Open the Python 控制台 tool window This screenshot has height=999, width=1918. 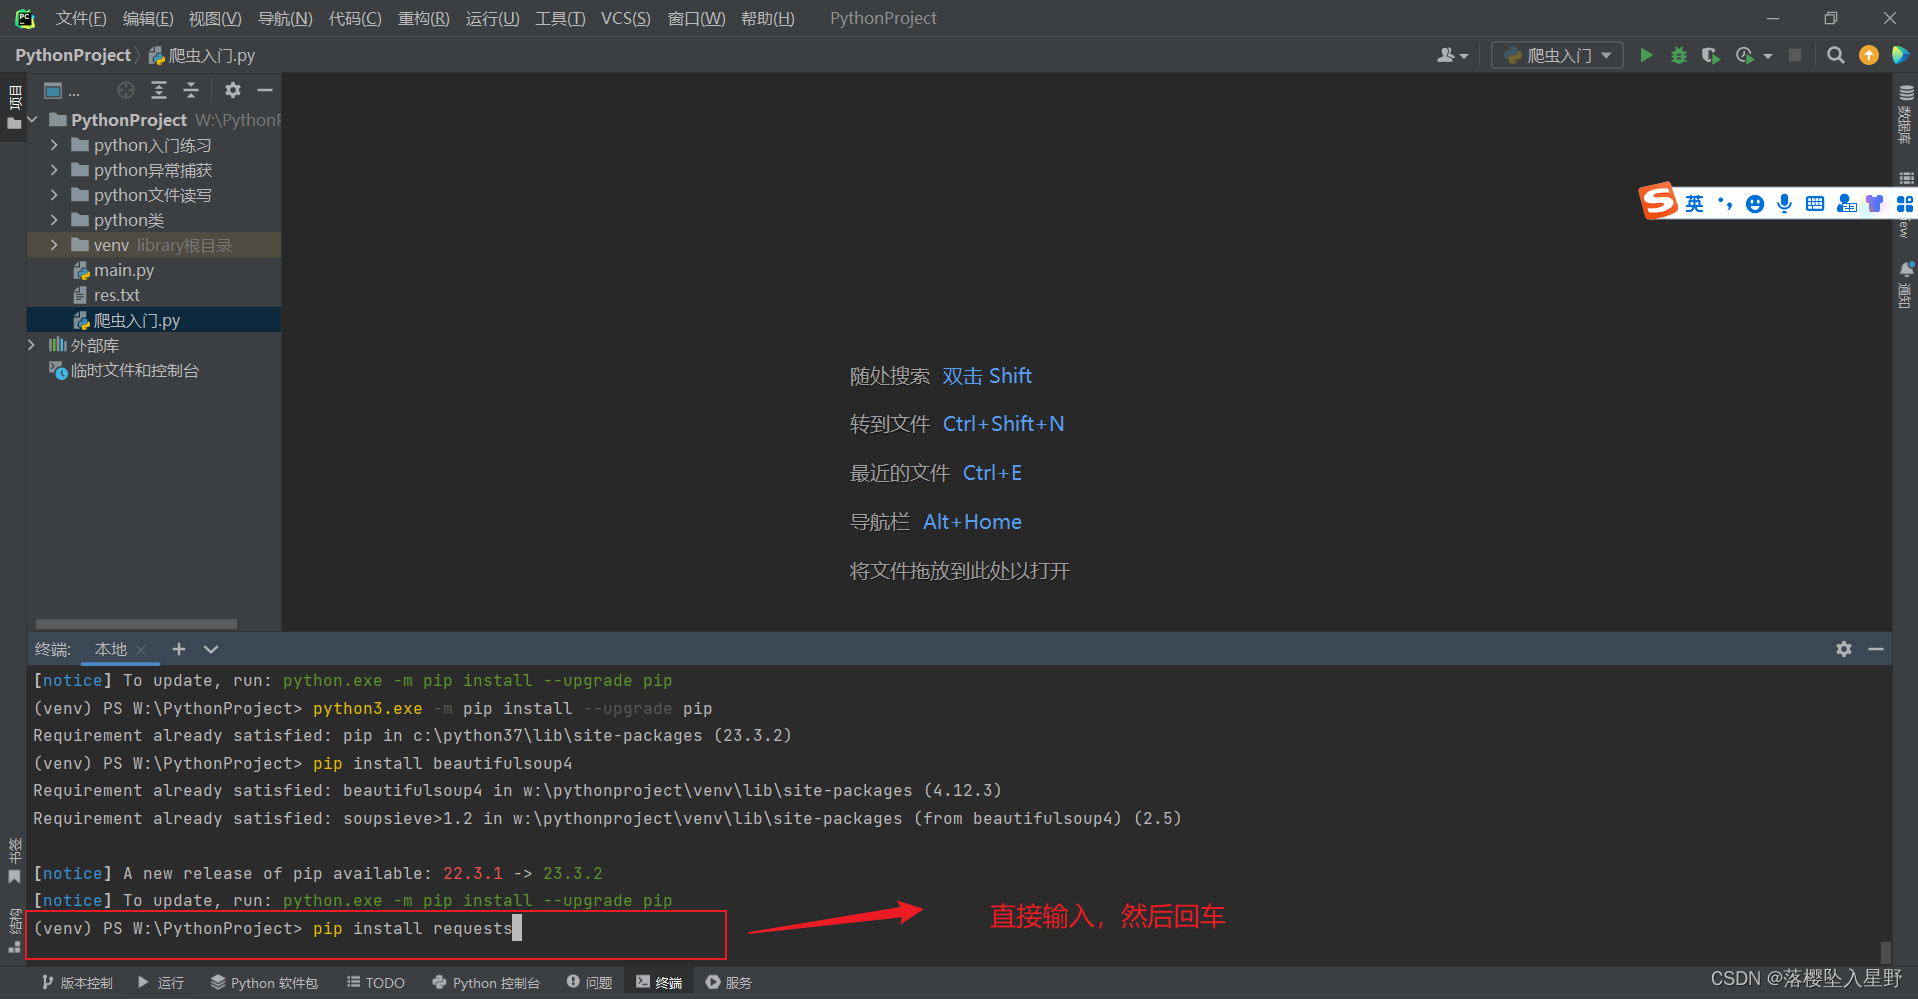[486, 983]
